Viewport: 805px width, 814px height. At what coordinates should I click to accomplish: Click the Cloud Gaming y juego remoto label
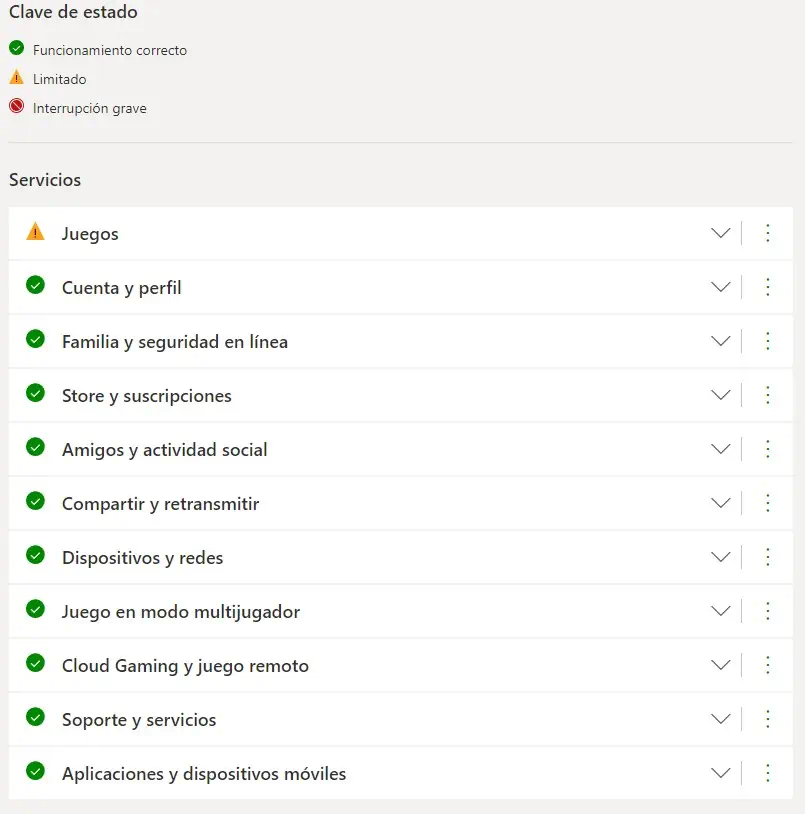185,666
